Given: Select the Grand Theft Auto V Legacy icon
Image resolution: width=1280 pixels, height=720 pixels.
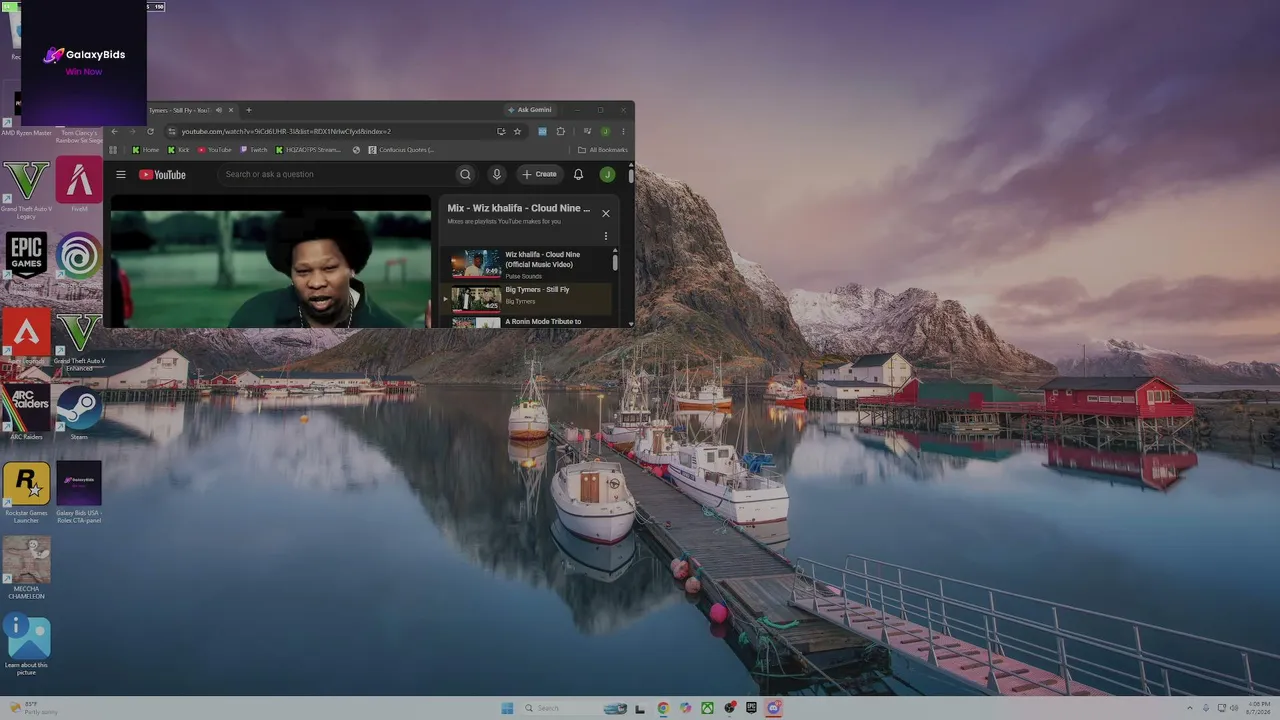Looking at the screenshot, I should click(26, 188).
